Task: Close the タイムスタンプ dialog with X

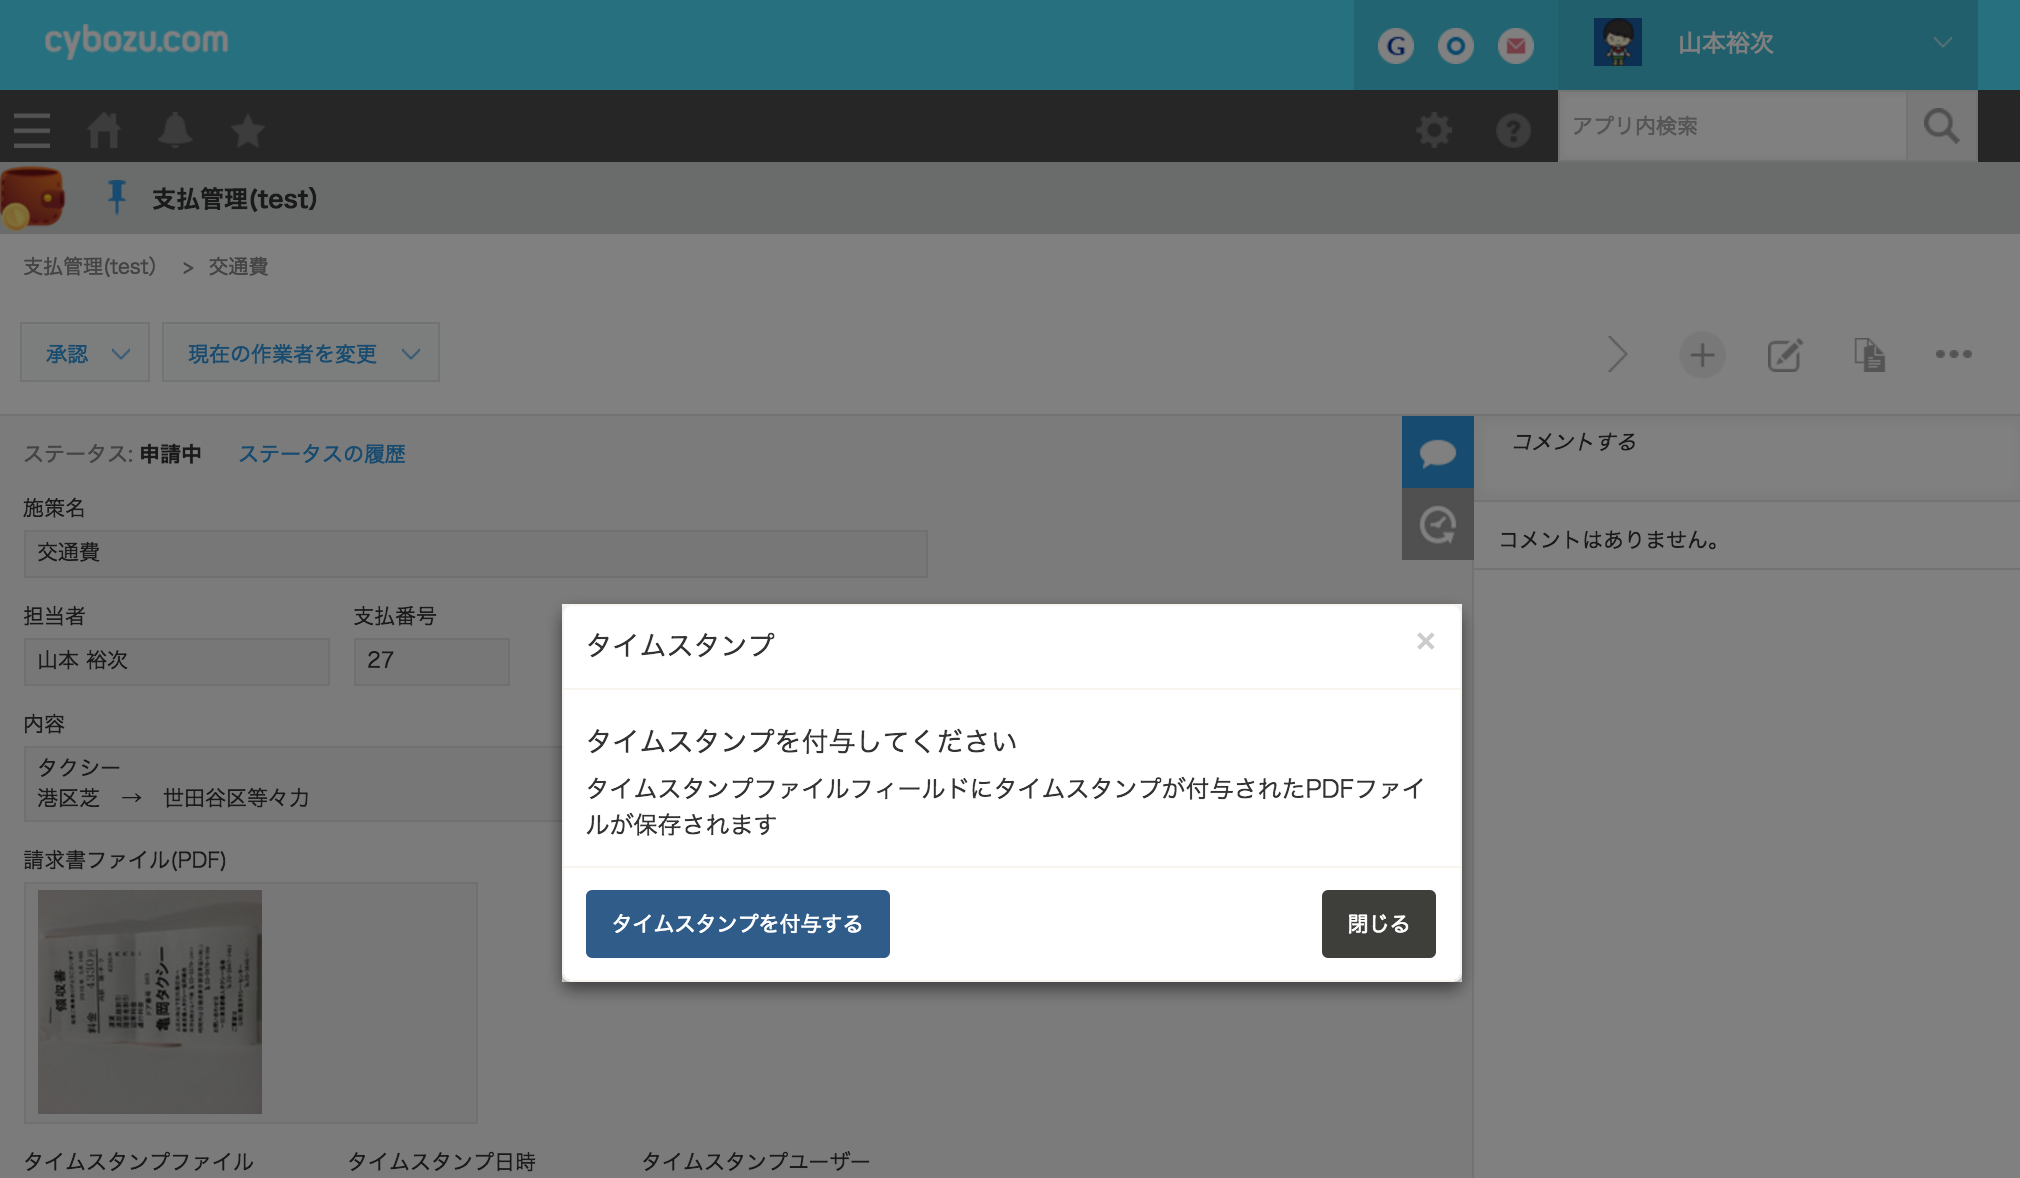Action: click(1425, 641)
